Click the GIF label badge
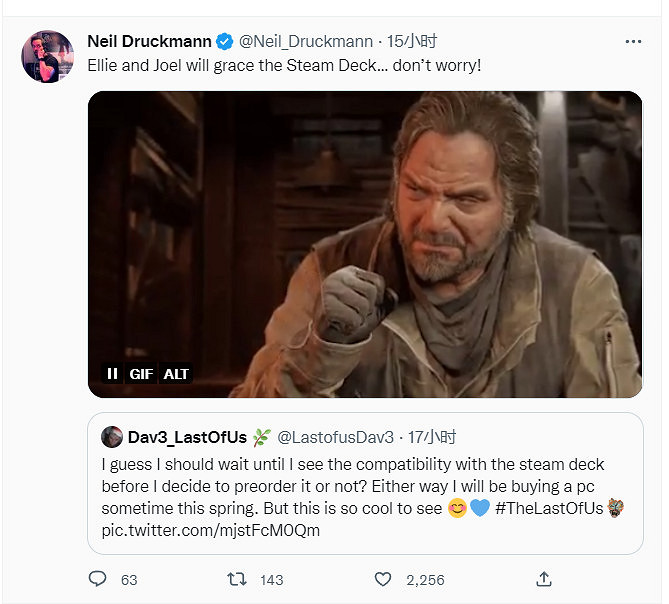The height and width of the screenshot is (604, 669). (x=141, y=374)
